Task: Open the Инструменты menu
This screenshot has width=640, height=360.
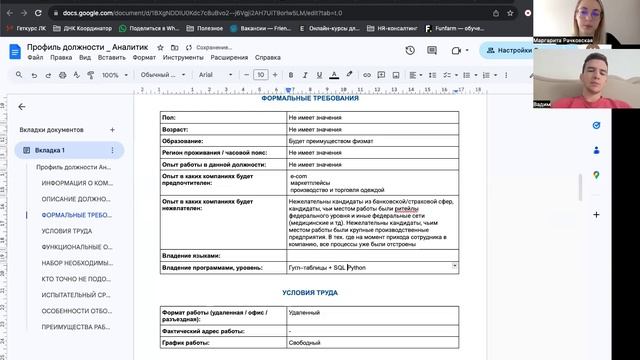Action: pyautogui.click(x=183, y=58)
